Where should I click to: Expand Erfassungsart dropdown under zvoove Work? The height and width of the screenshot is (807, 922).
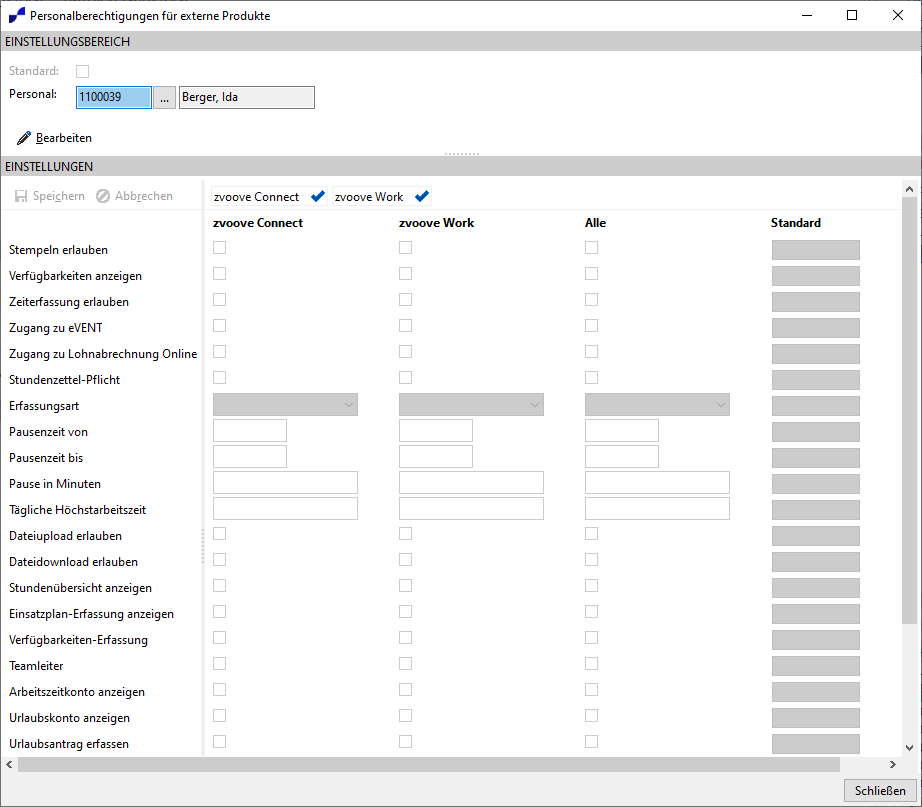pyautogui.click(x=471, y=405)
